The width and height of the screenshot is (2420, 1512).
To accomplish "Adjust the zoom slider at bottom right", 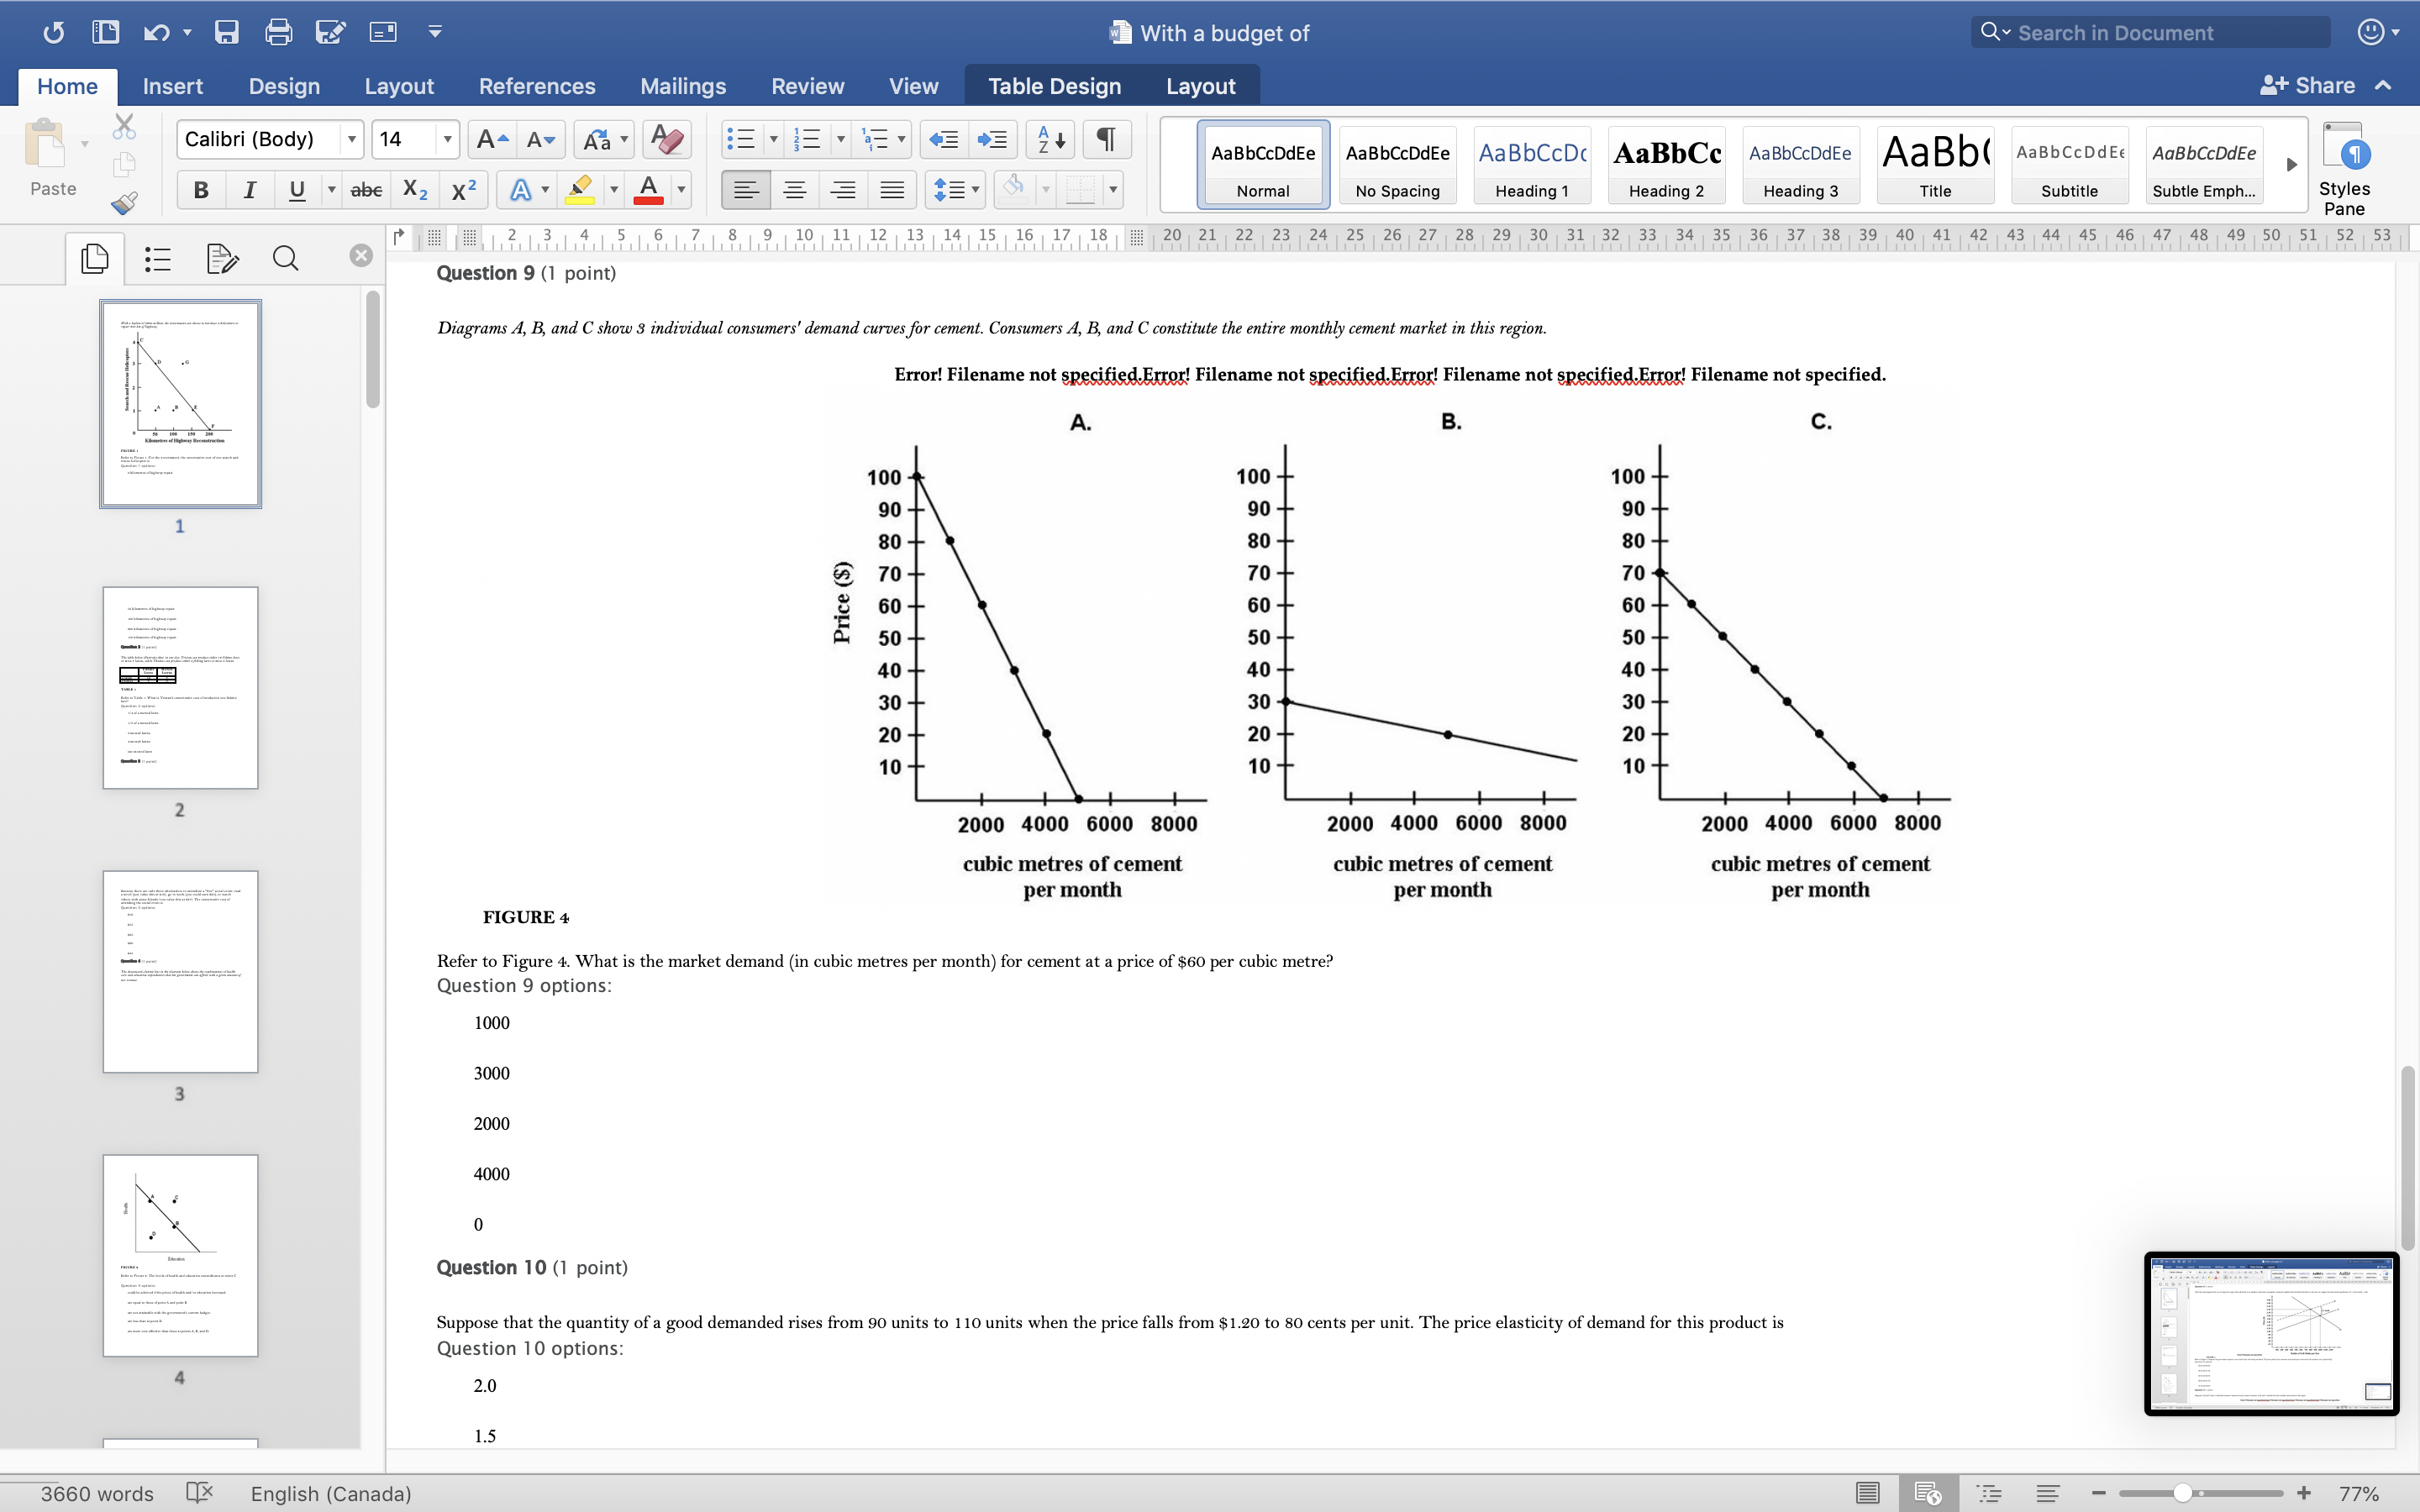I will 2182,1492.
